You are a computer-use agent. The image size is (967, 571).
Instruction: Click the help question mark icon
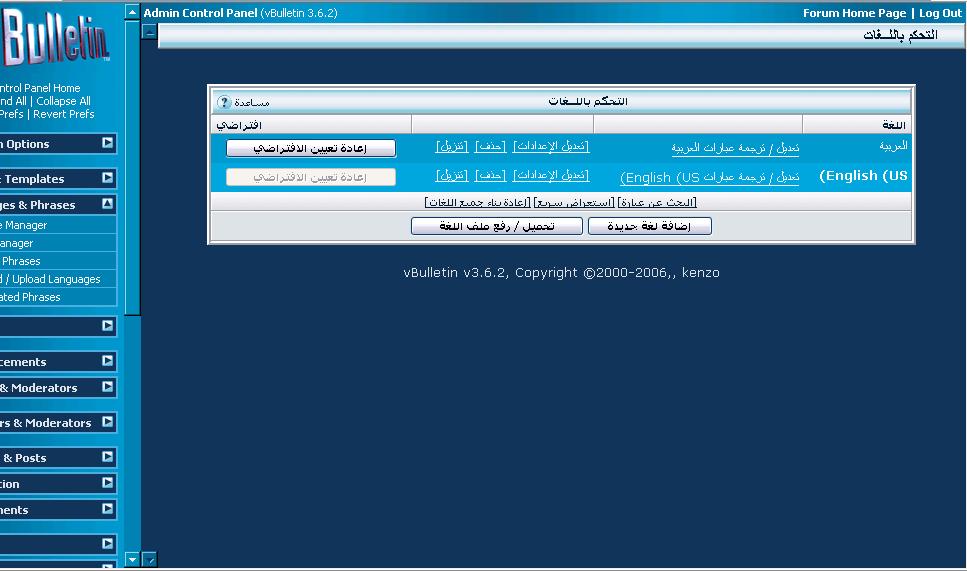pyautogui.click(x=224, y=102)
